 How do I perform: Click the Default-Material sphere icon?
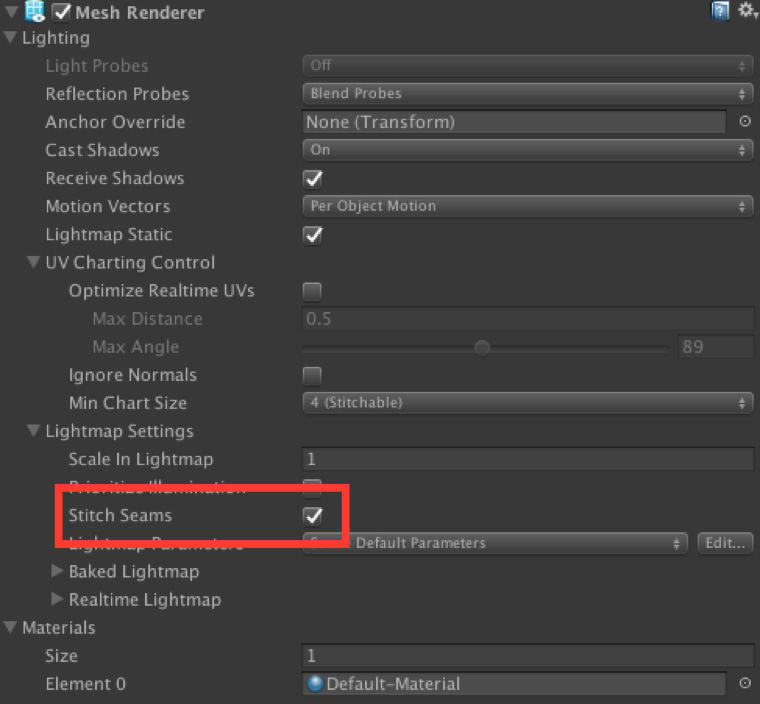pos(315,684)
